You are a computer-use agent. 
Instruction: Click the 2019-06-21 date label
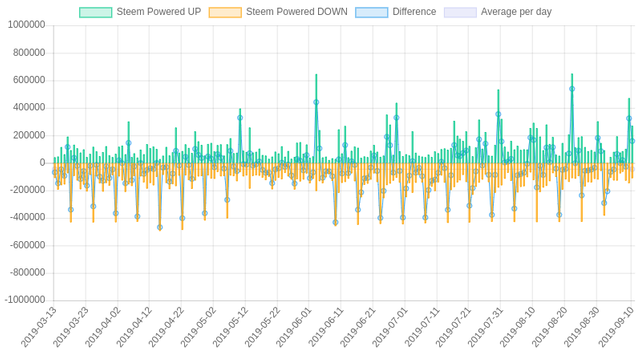point(358,327)
